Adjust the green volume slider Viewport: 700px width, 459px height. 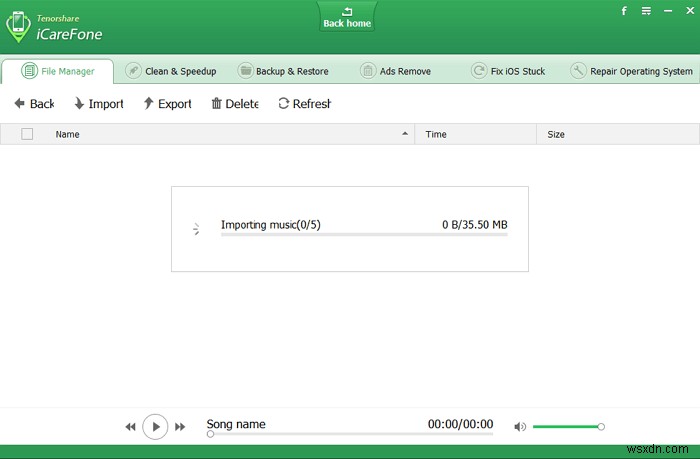tap(567, 427)
